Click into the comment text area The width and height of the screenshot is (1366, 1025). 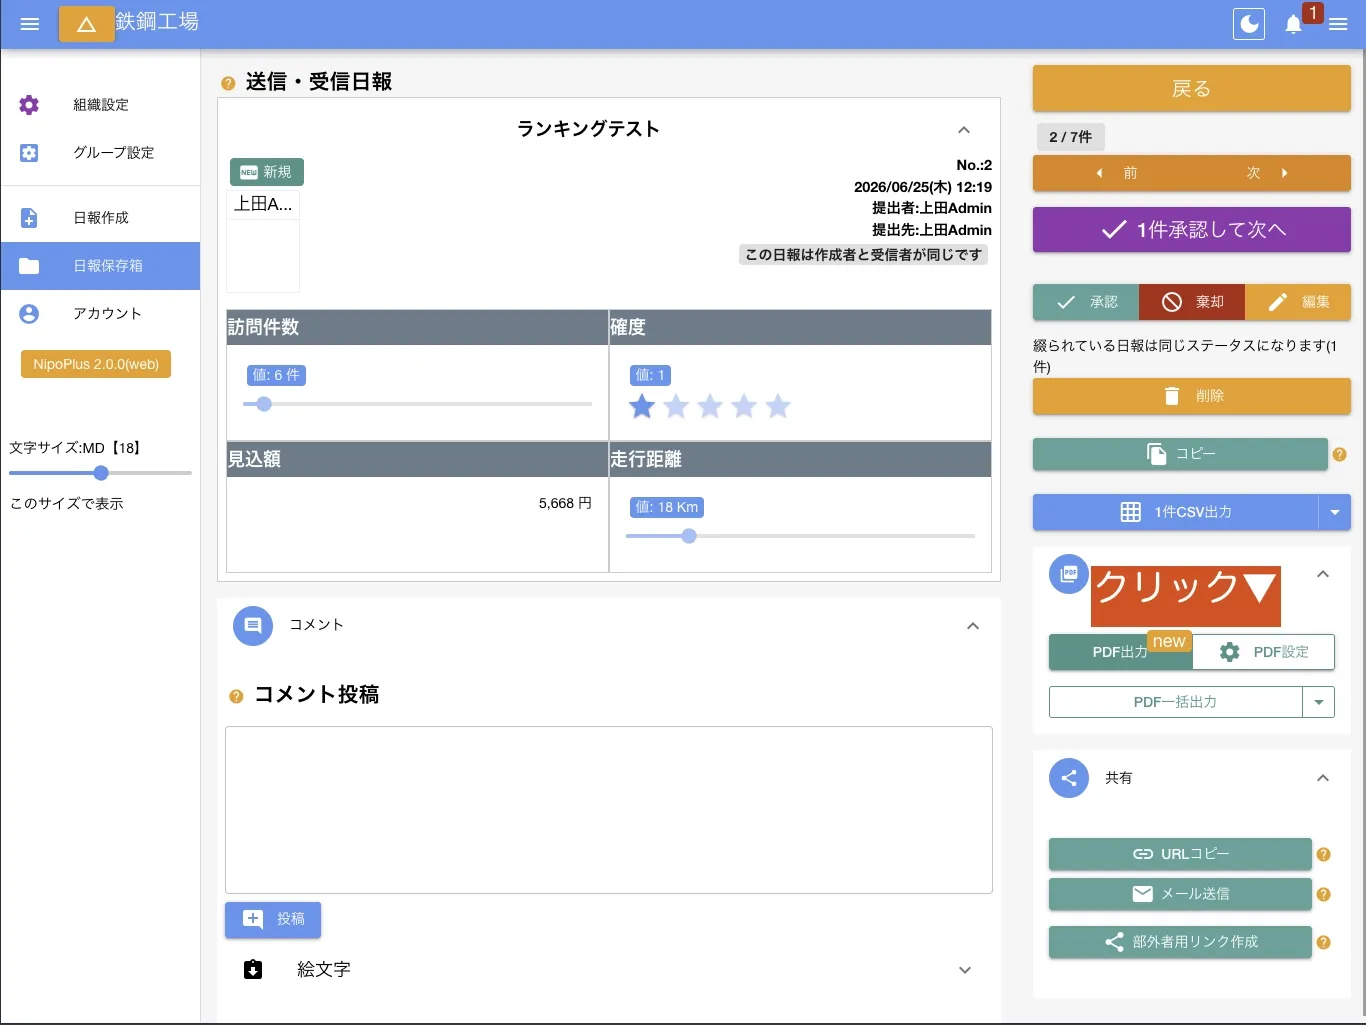coord(609,810)
